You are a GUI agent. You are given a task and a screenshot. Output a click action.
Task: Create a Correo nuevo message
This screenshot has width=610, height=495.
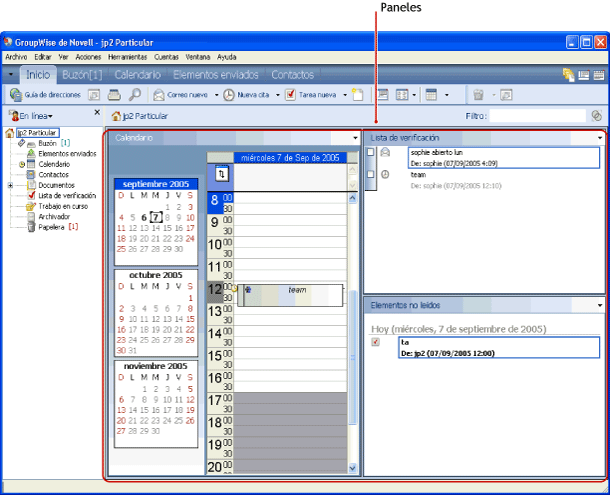click(180, 95)
